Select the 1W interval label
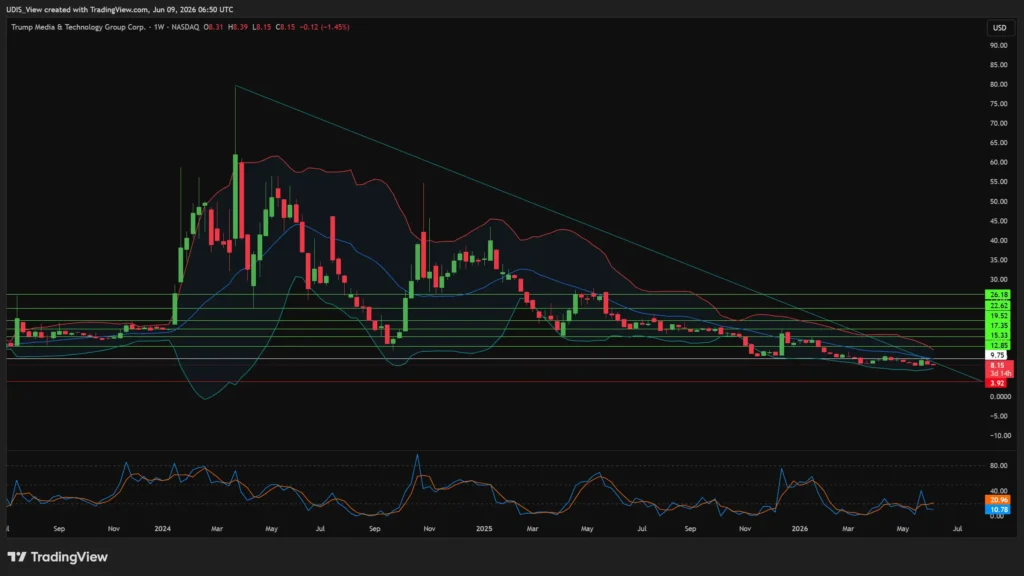1024x576 pixels. coord(159,27)
